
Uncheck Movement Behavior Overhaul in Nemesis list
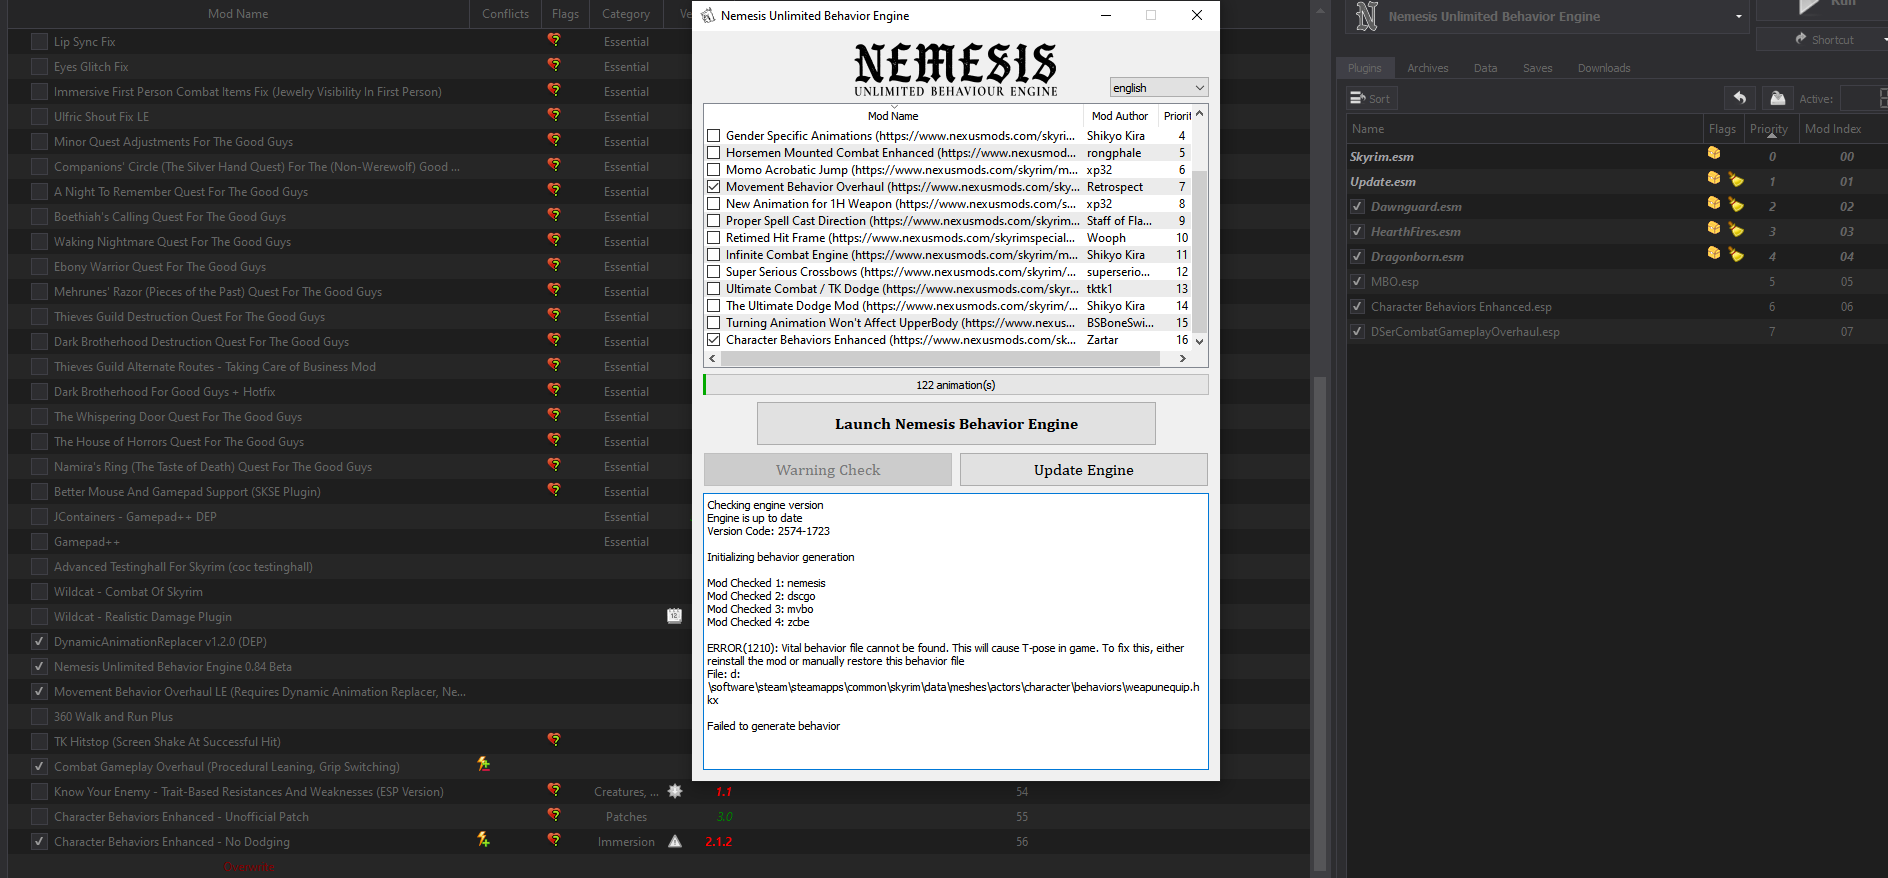click(714, 187)
